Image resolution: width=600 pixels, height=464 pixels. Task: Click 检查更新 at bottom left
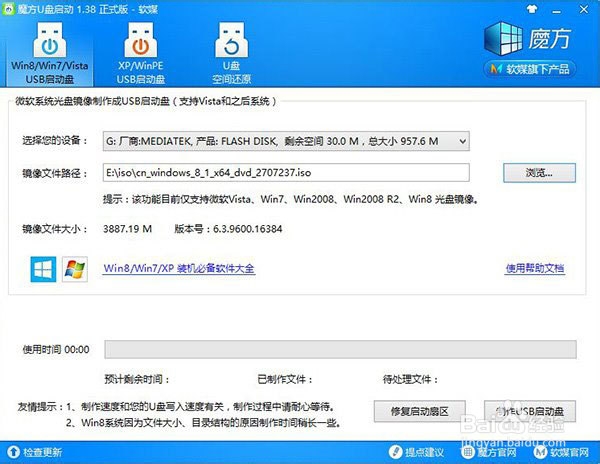pyautogui.click(x=42, y=453)
